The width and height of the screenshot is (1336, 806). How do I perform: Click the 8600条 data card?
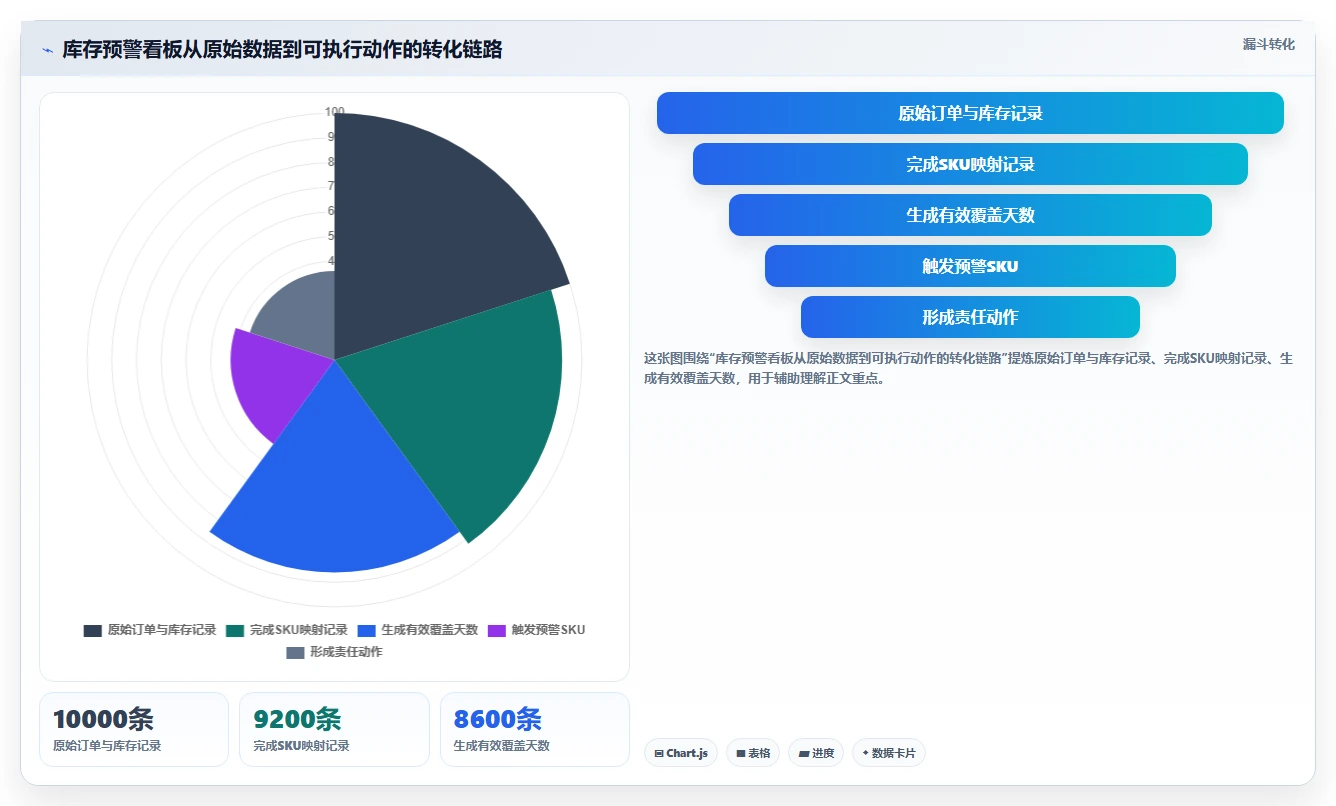point(535,730)
